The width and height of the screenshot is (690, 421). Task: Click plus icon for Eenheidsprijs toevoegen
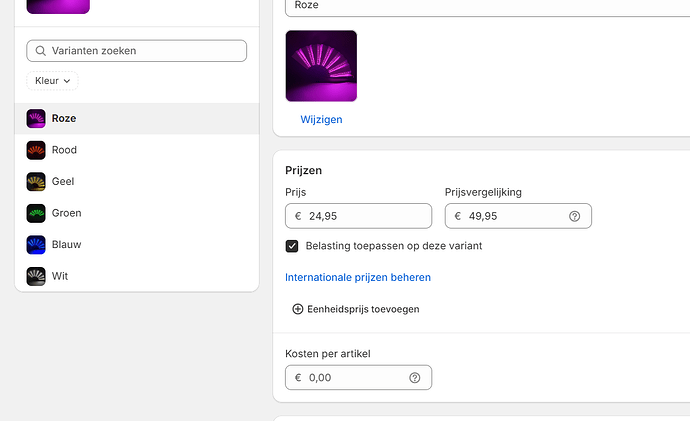coord(298,309)
